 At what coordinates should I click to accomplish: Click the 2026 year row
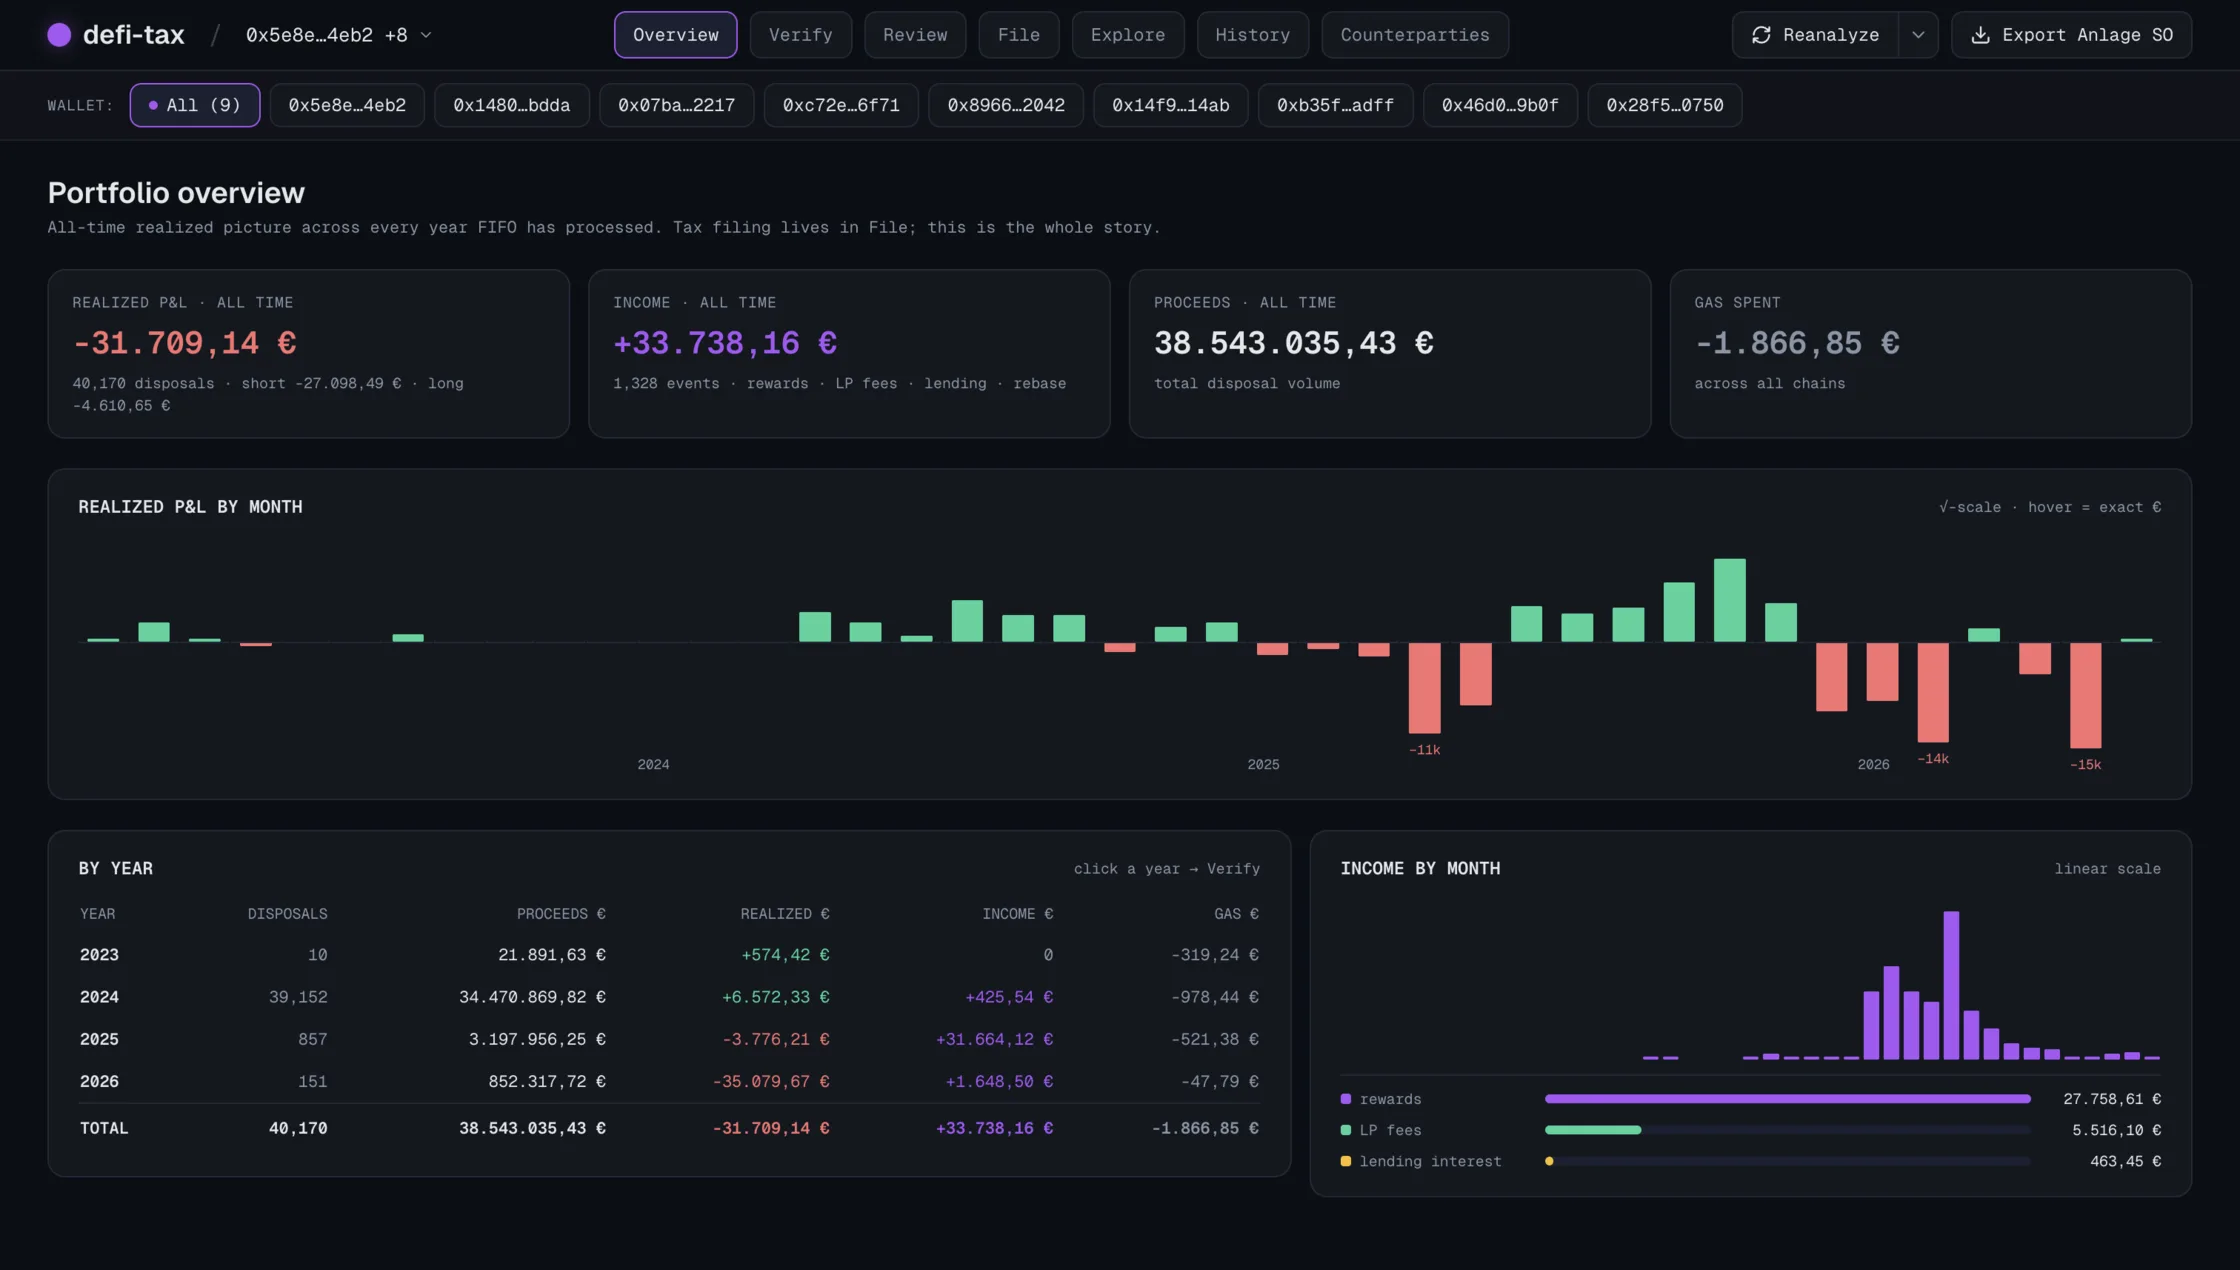point(669,1081)
